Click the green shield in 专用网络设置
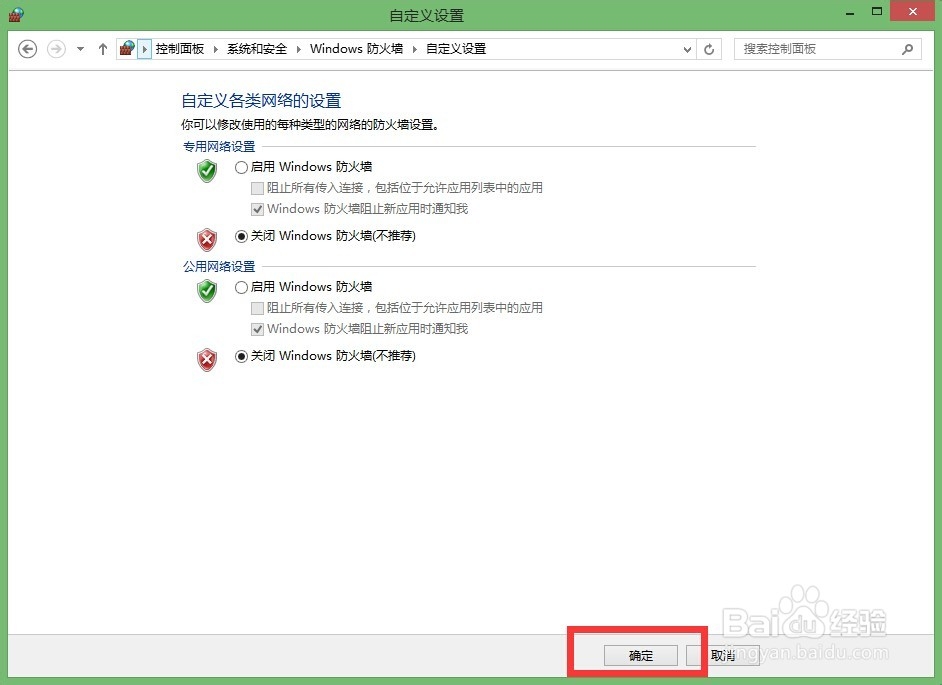 point(207,171)
